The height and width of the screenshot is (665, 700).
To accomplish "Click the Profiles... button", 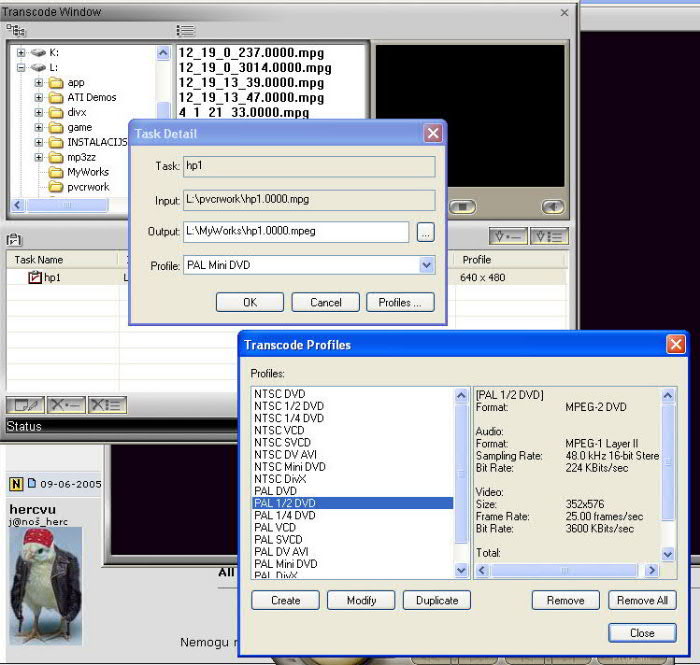I will [x=400, y=302].
